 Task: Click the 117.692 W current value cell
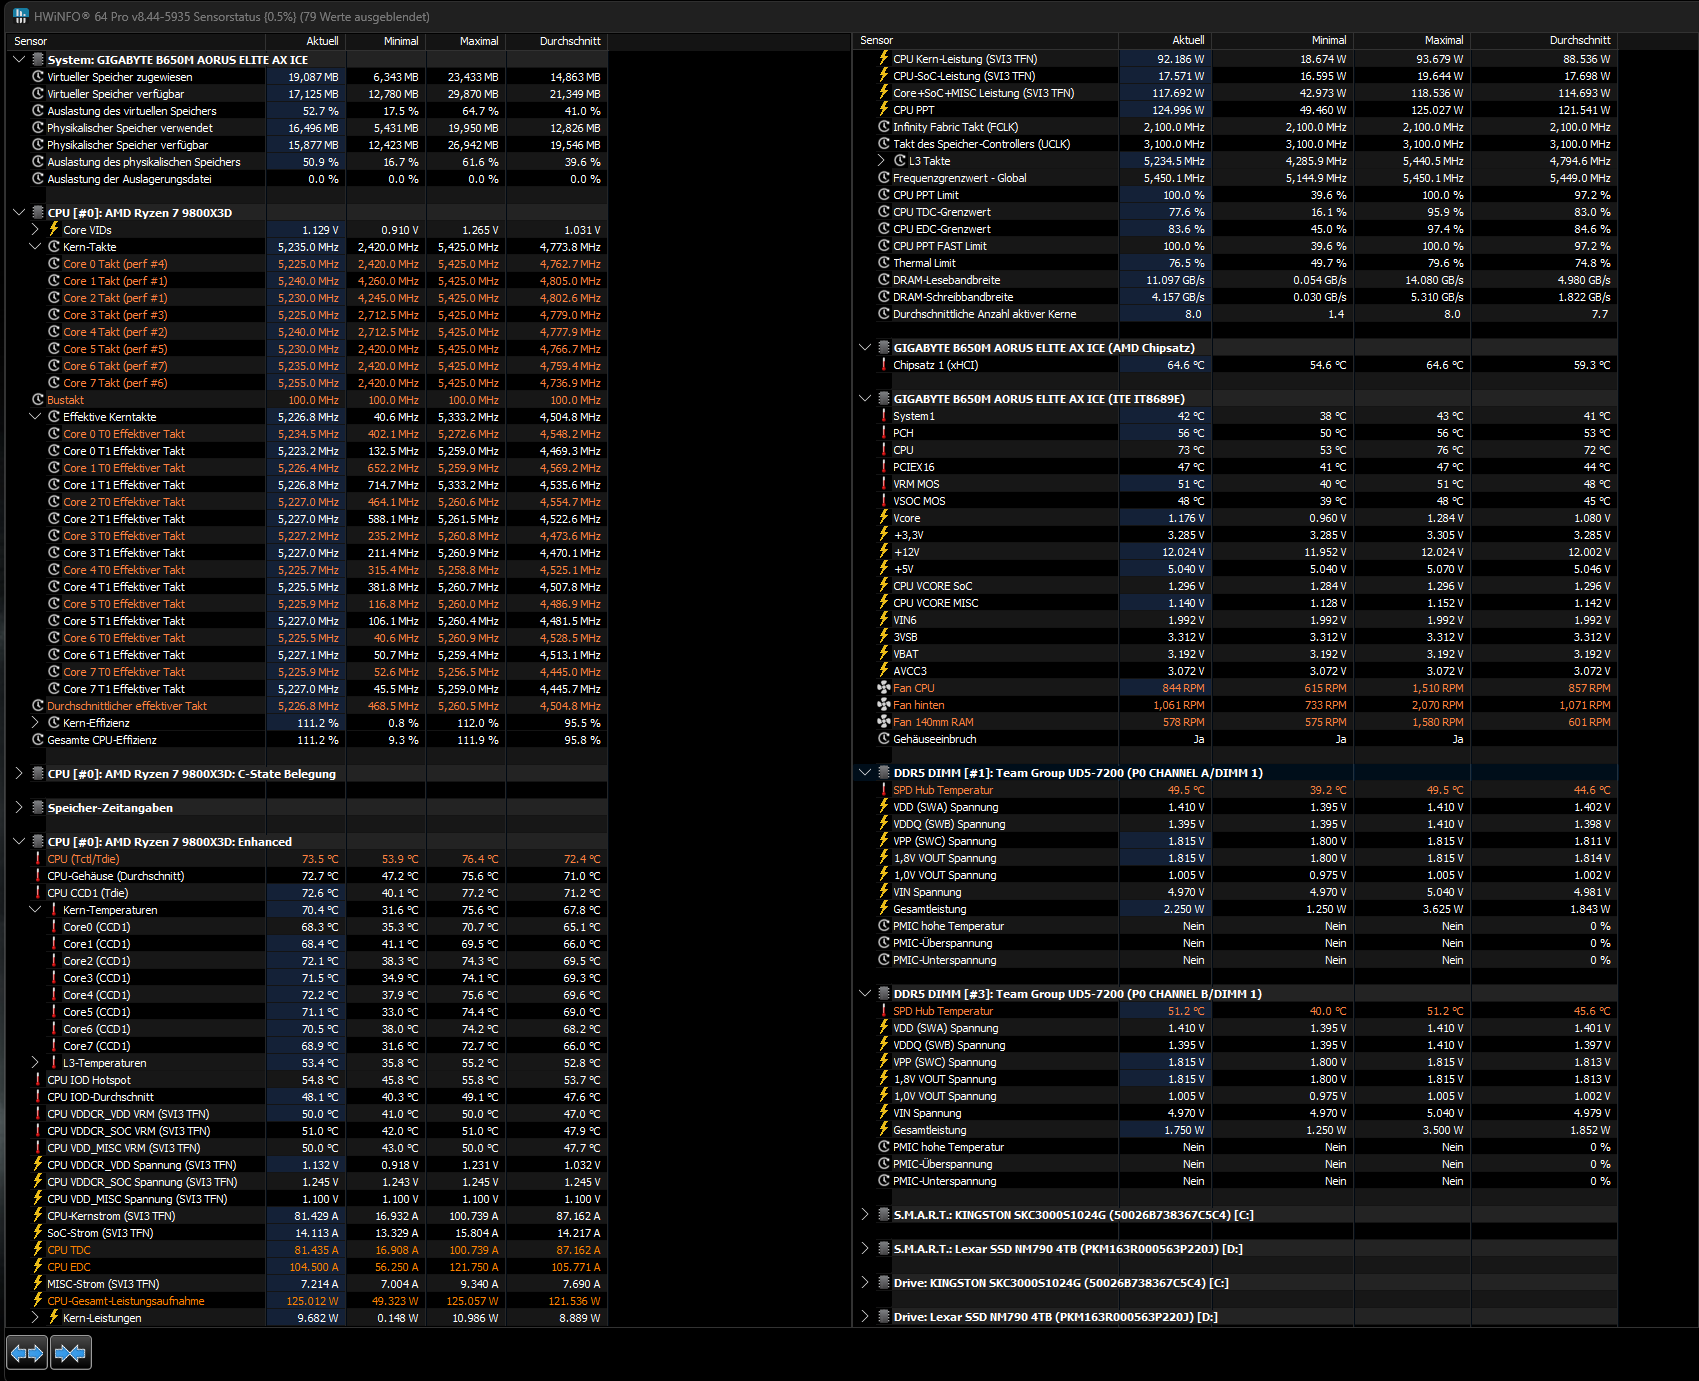tap(1165, 93)
